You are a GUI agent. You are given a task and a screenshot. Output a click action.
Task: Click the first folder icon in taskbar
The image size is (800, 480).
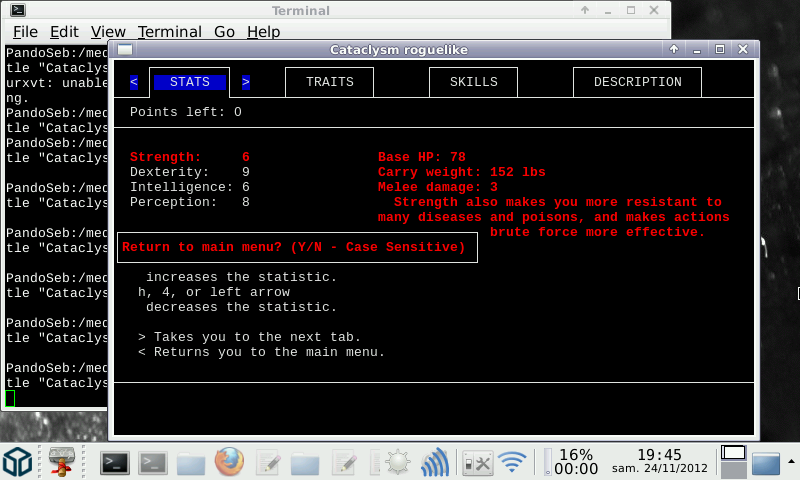coord(191,463)
